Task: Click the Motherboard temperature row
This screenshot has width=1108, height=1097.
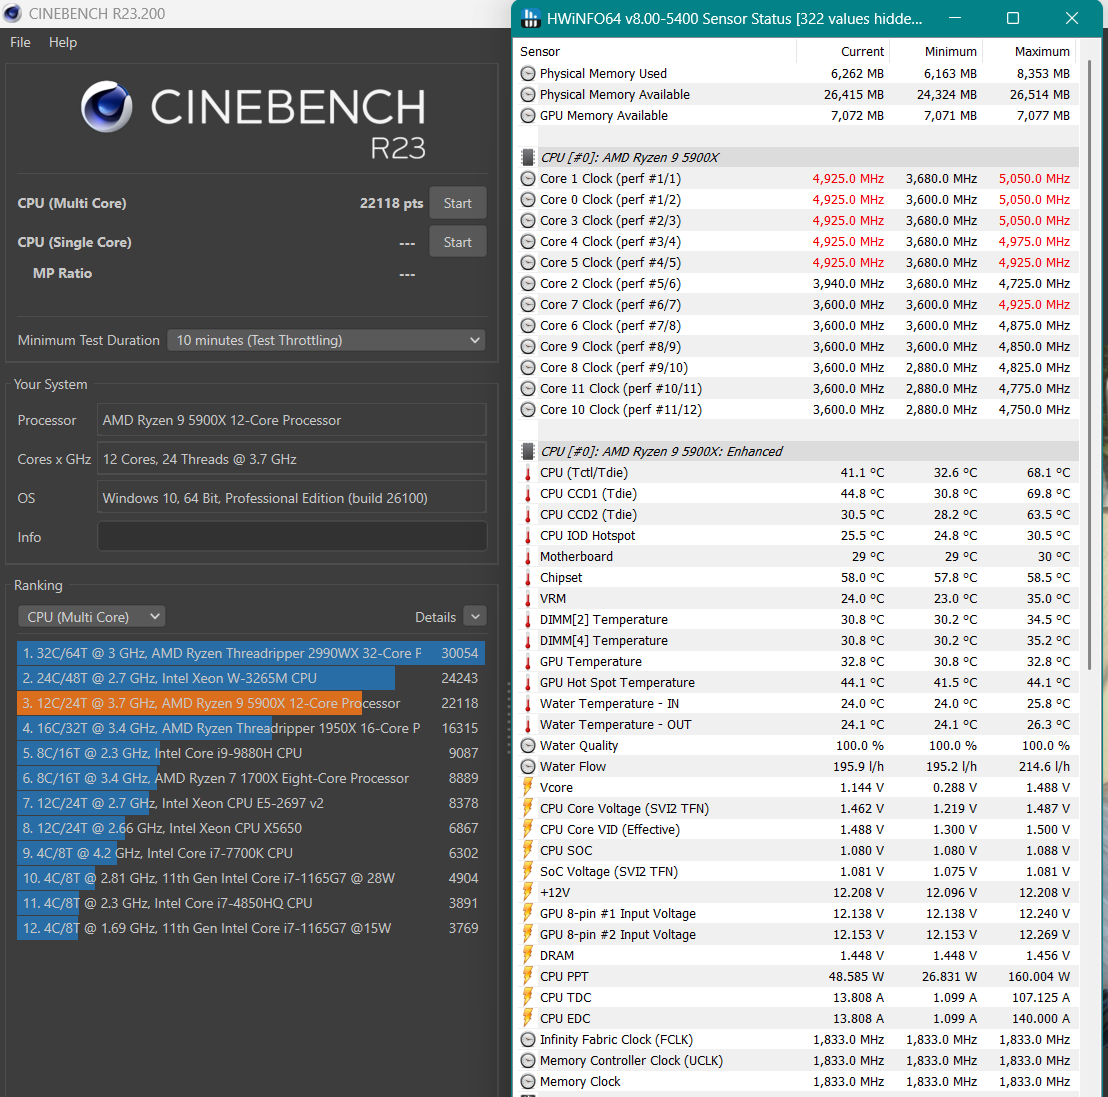Action: click(798, 557)
